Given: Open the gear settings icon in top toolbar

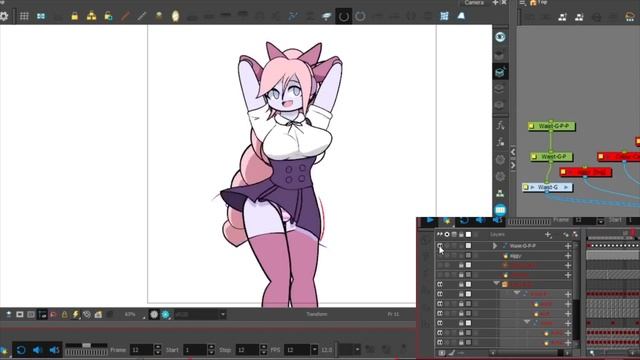Looking at the screenshot, I should [4, 16].
